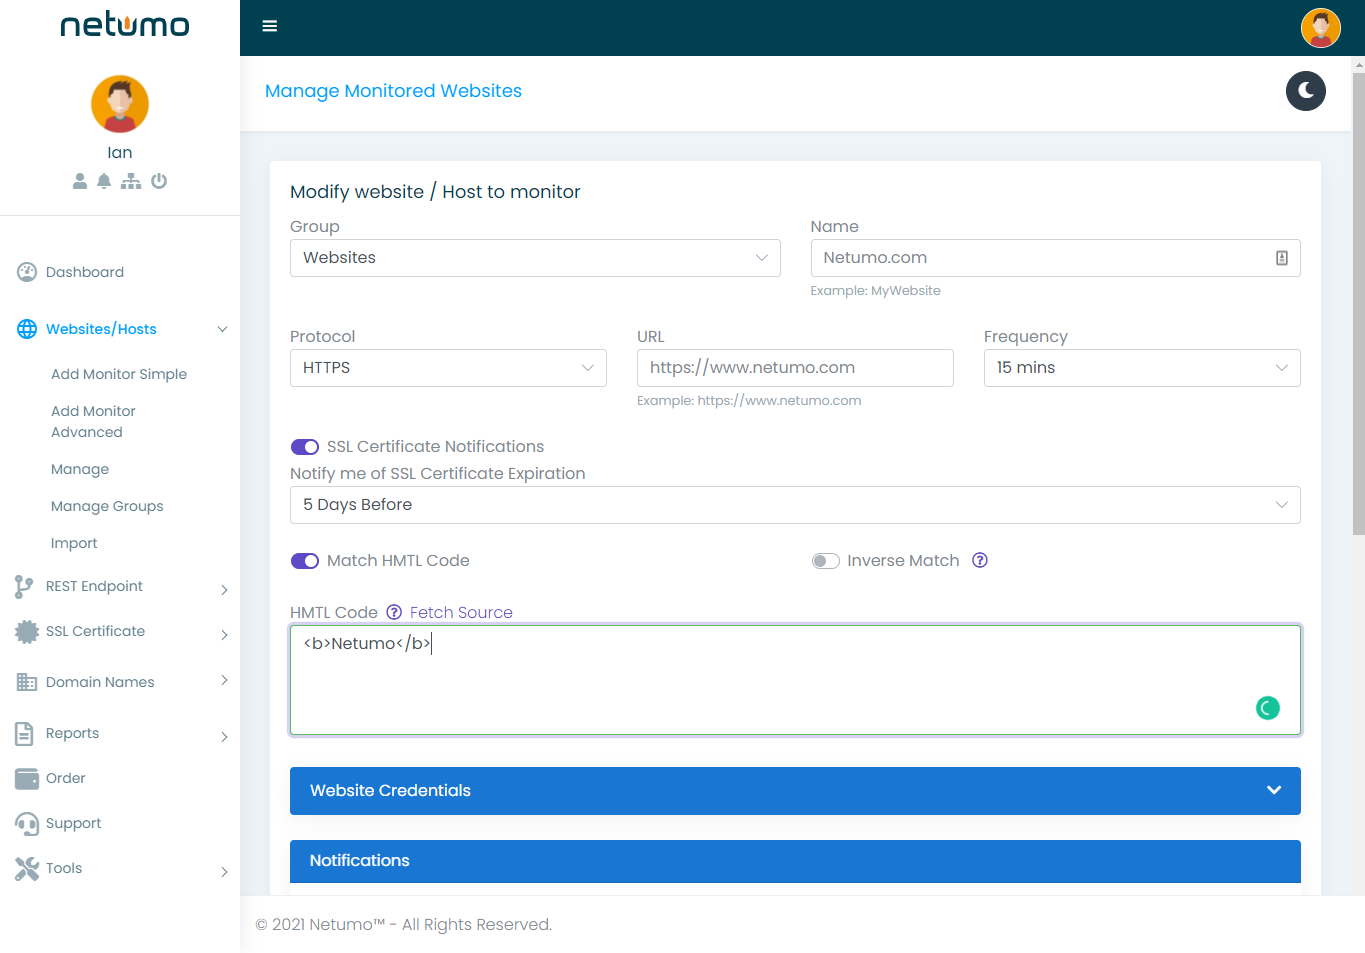This screenshot has width=1365, height=953.
Task: Click the hamburger menu icon in top bar
Action: (269, 26)
